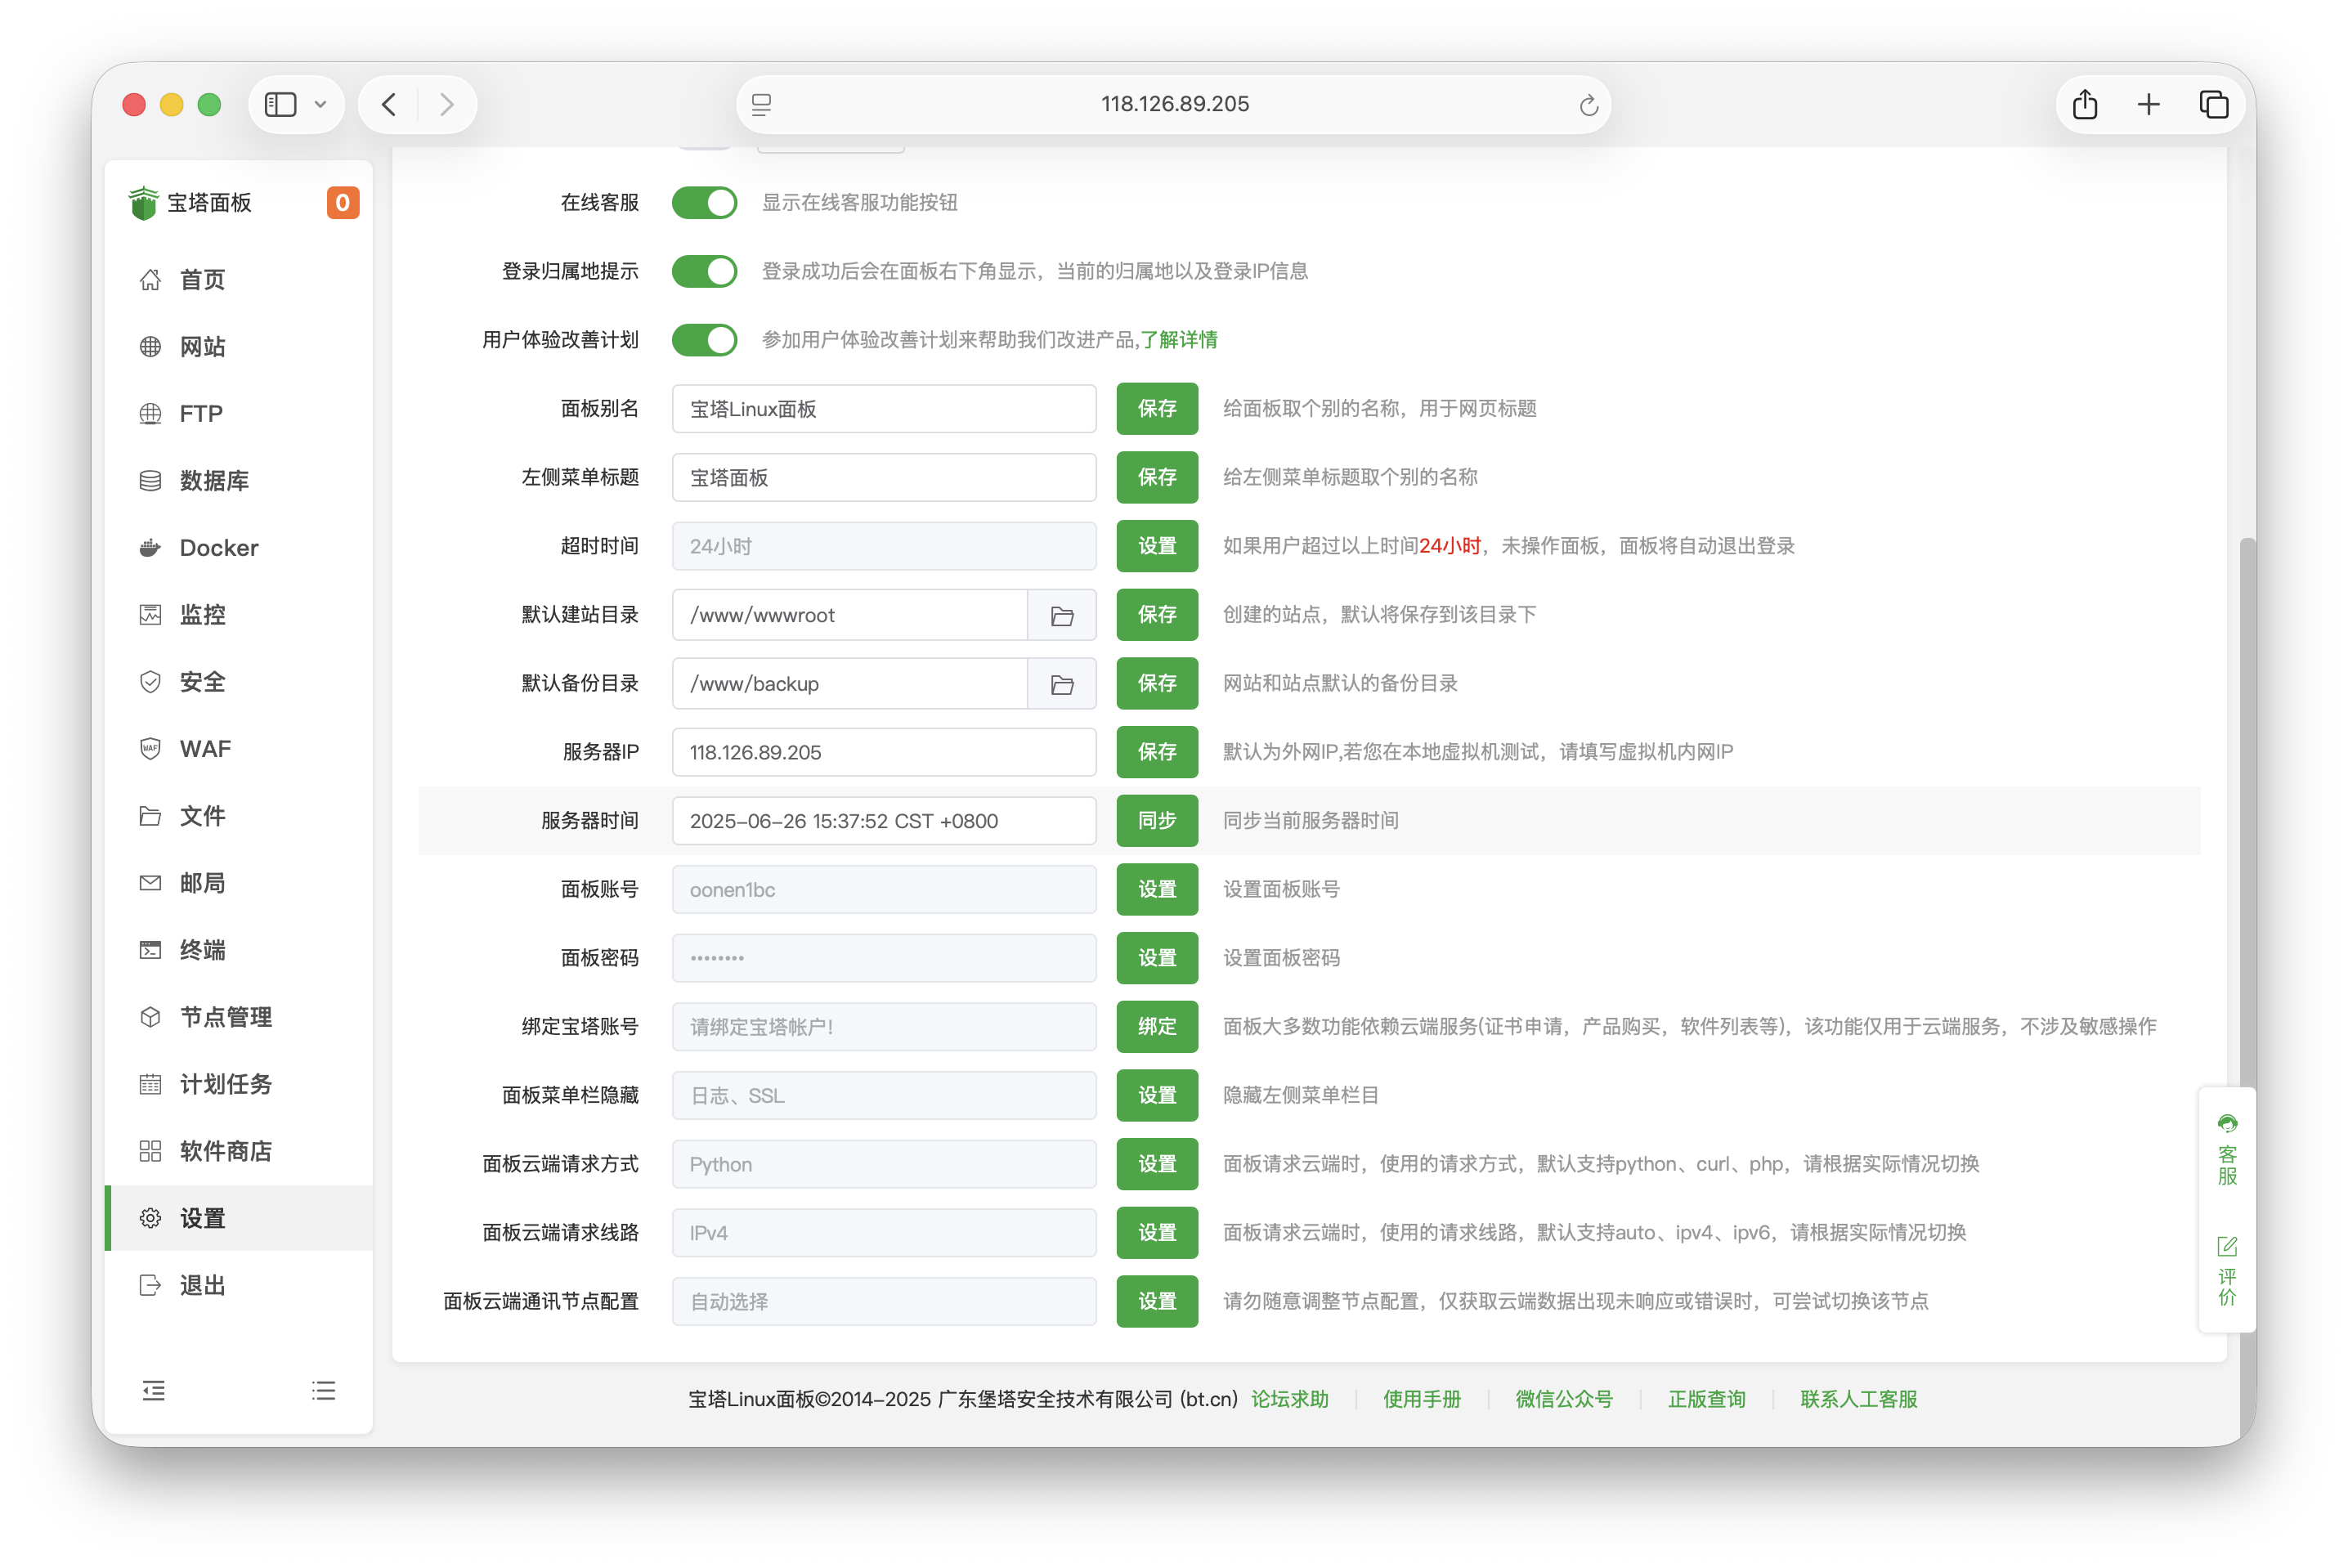Open Docker from the sidebar
Viewport: 2348px width, 1568px height.
coord(218,547)
